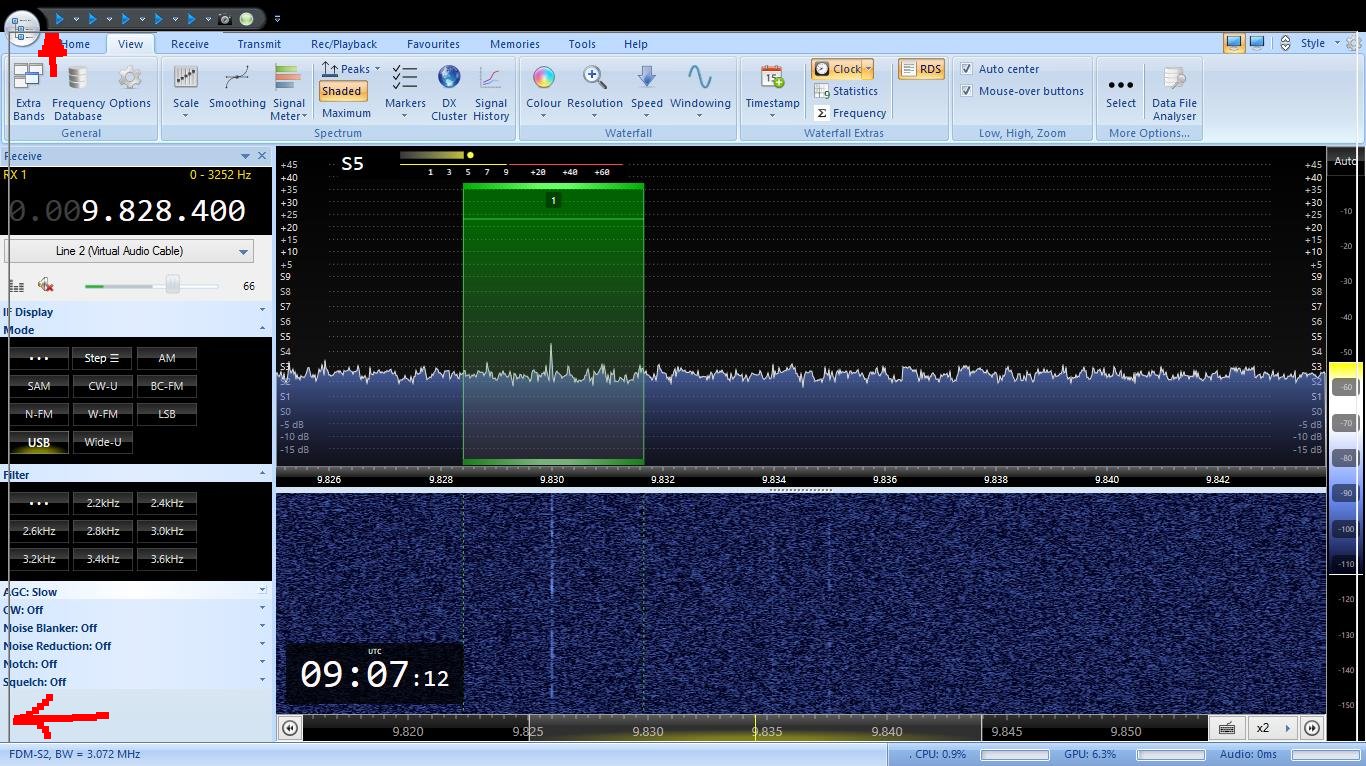This screenshot has height=766, width=1366.
Task: Select the LSB mode button
Action: [x=167, y=414]
